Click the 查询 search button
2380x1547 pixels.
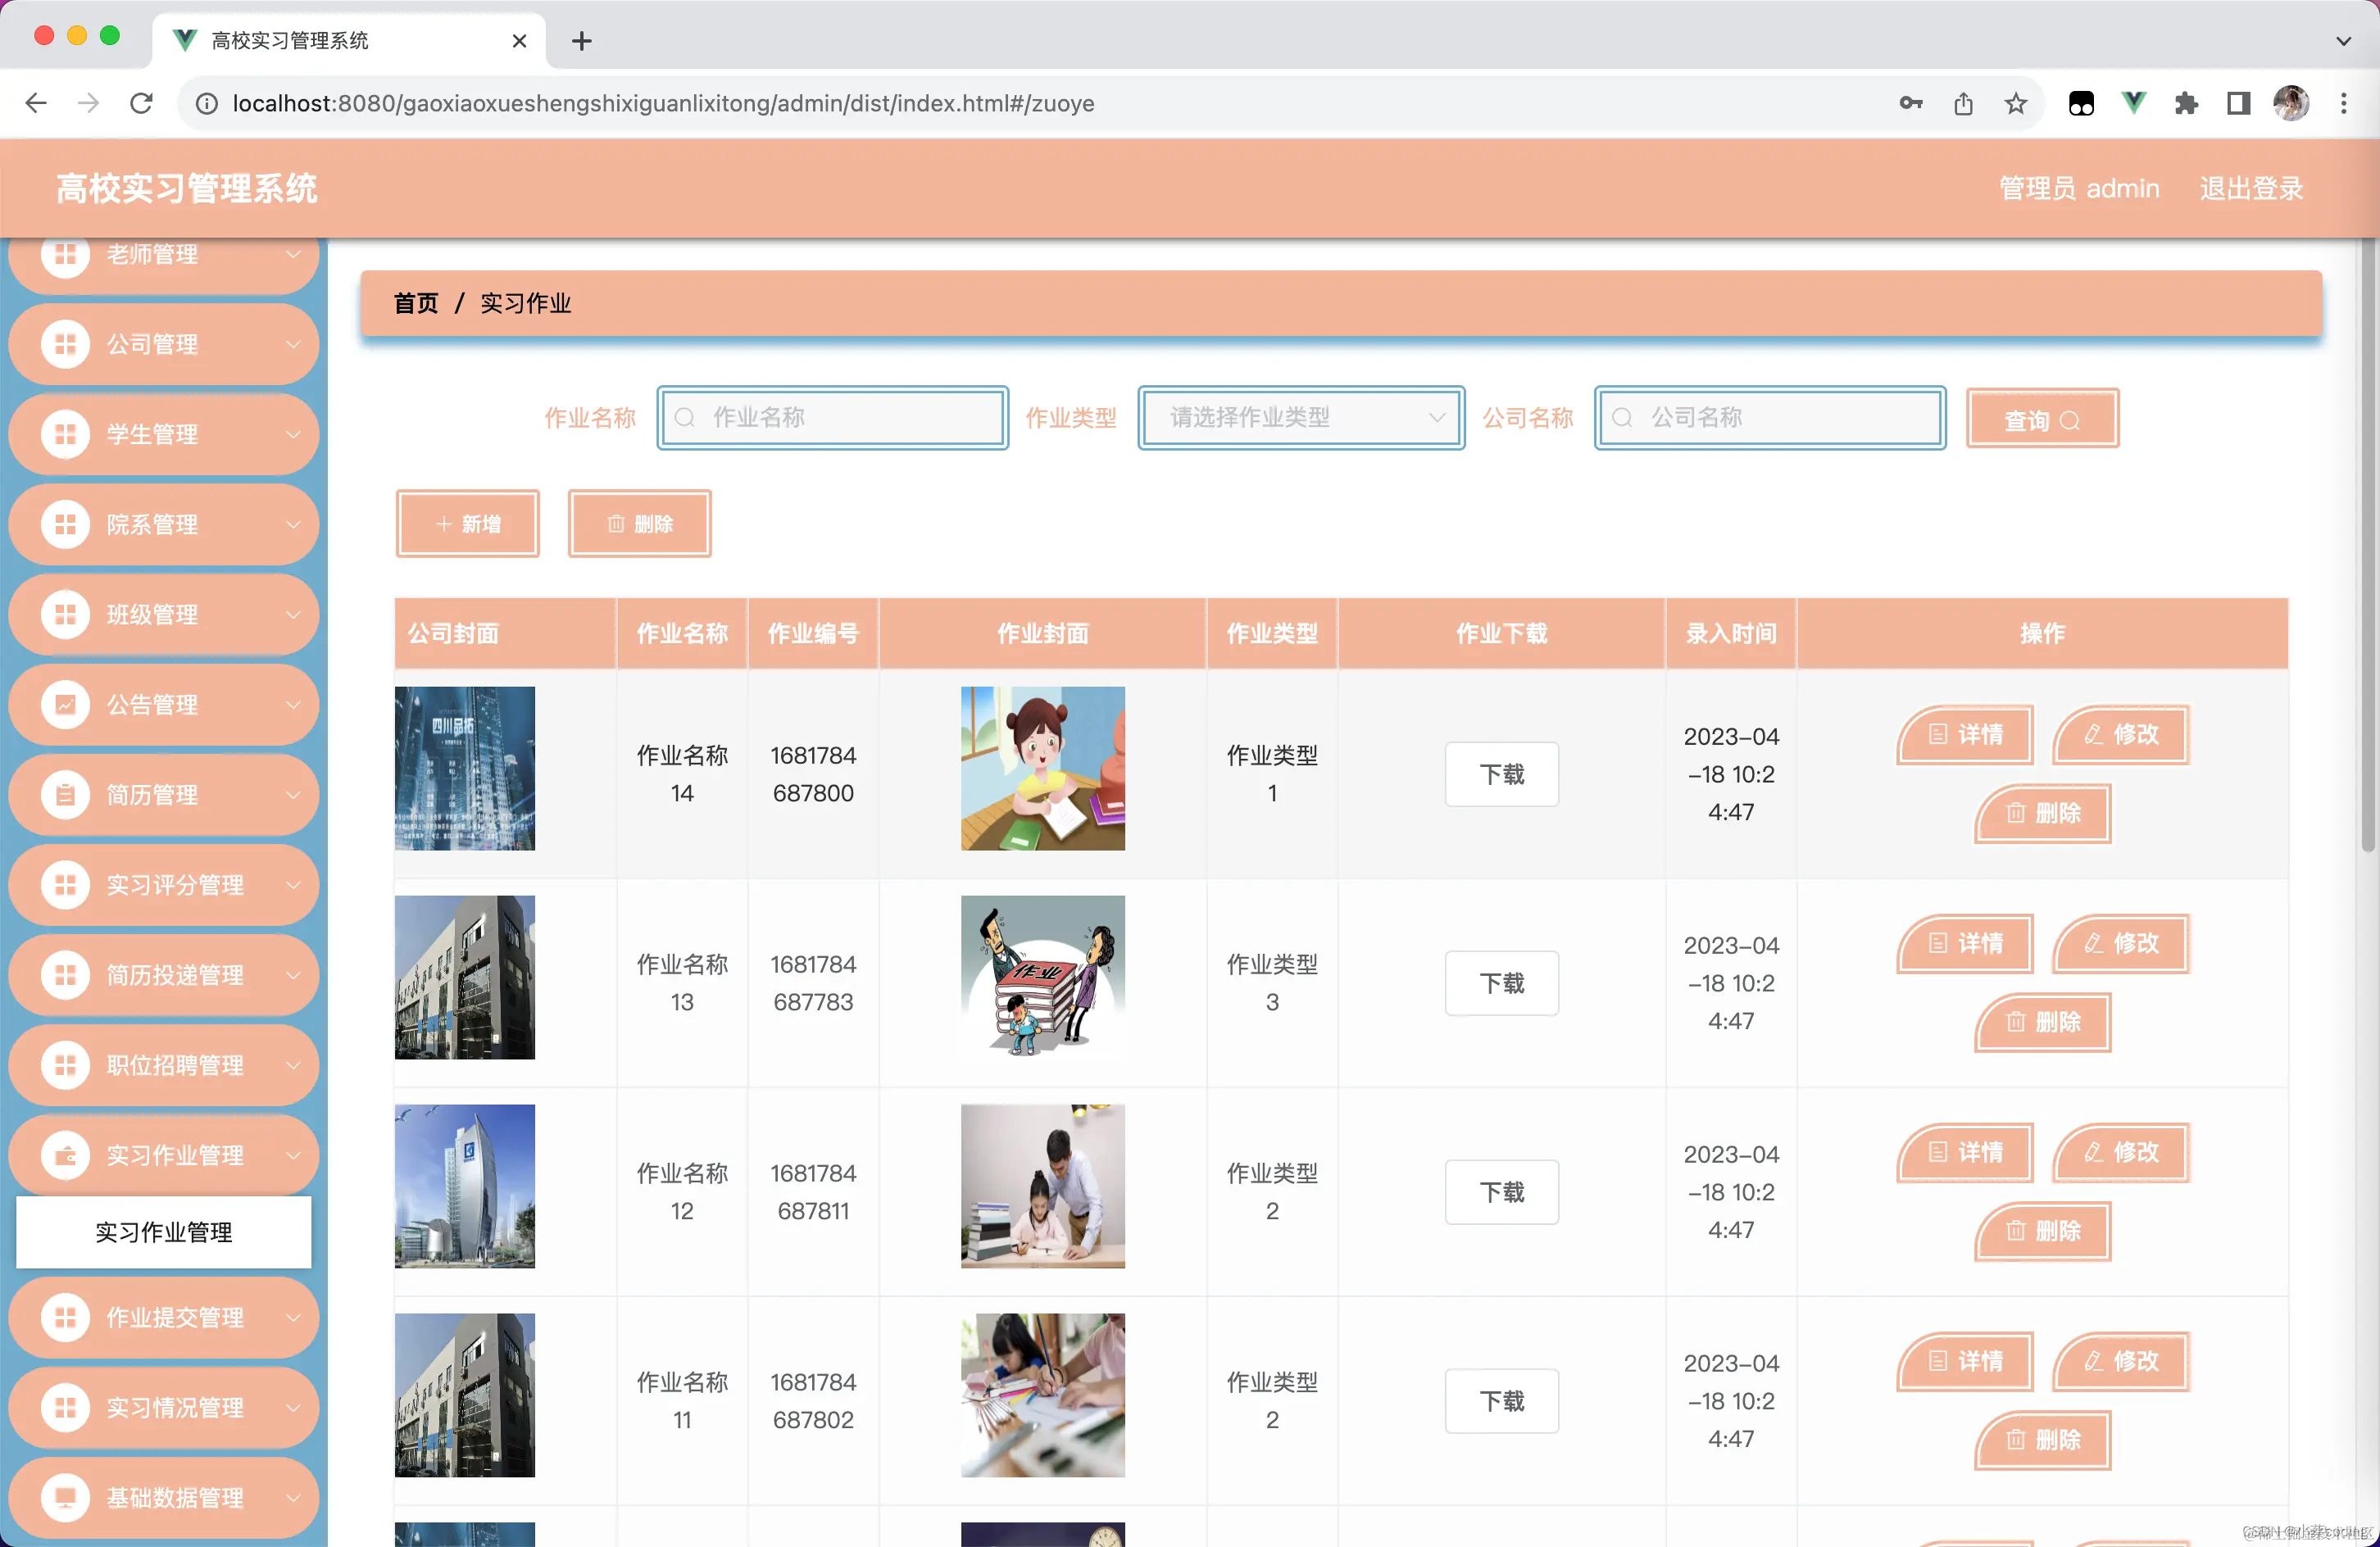(x=2041, y=420)
